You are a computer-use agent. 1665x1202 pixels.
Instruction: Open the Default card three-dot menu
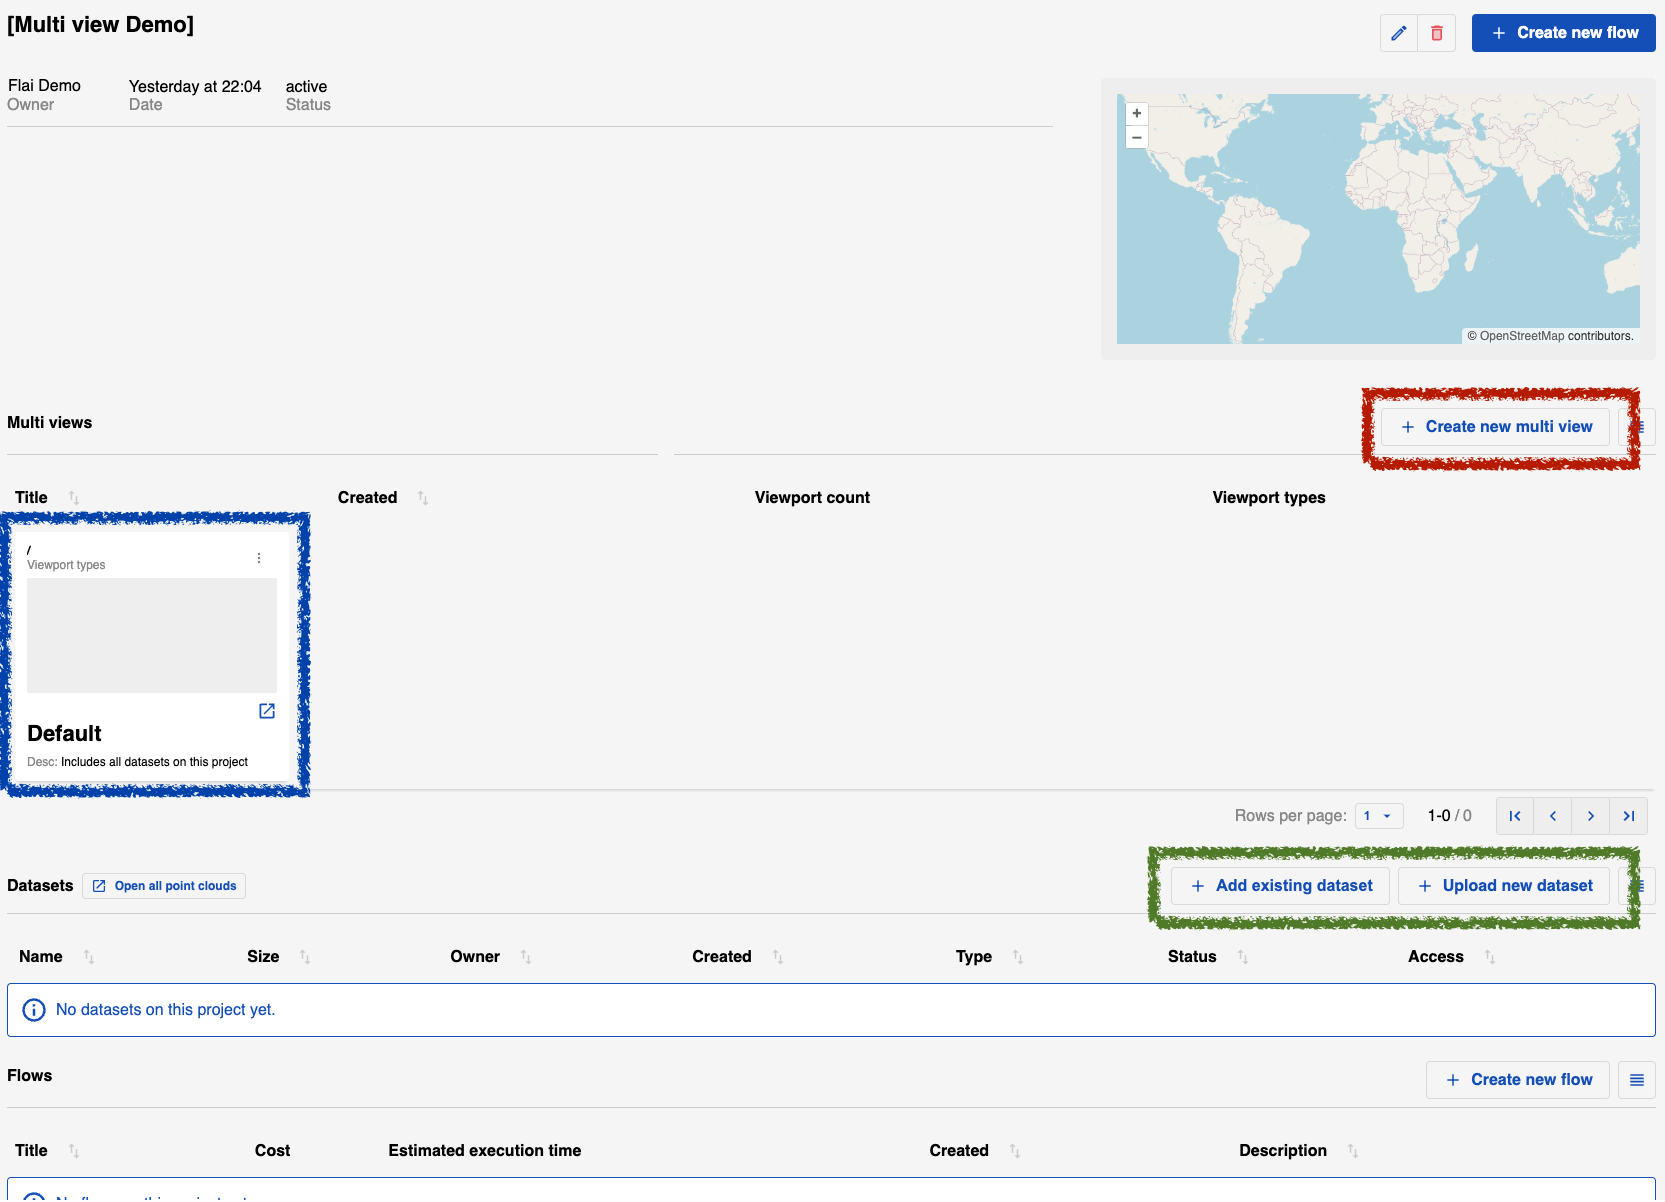tap(259, 558)
